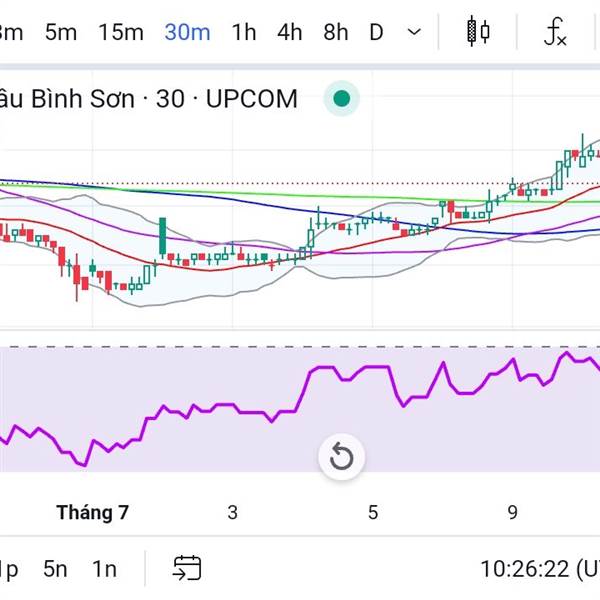Switch to the 4h timeframe

[289, 32]
